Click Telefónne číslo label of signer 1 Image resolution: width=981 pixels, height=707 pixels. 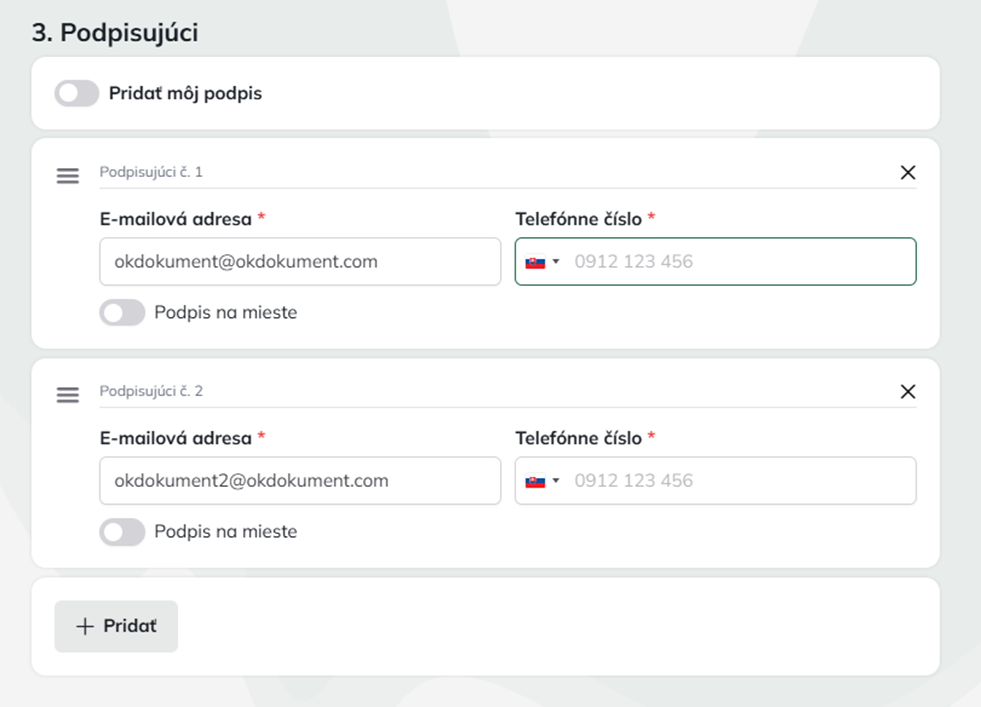coord(579,219)
